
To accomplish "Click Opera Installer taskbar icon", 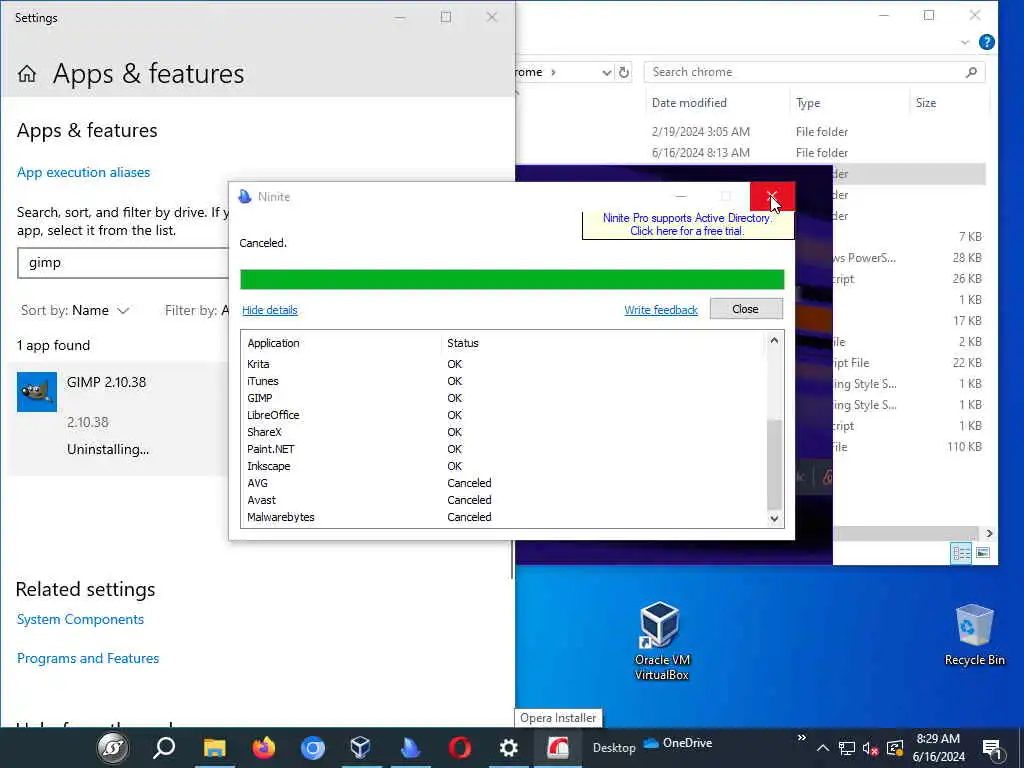I will [558, 748].
